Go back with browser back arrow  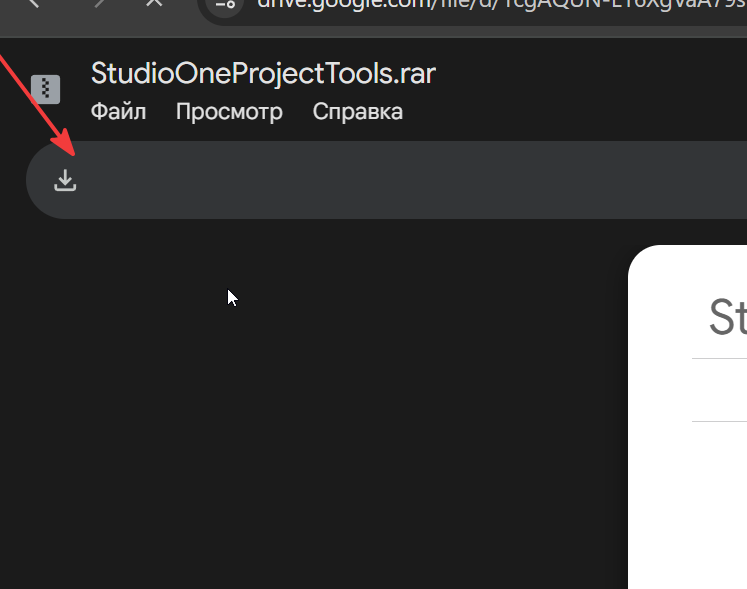point(34,2)
